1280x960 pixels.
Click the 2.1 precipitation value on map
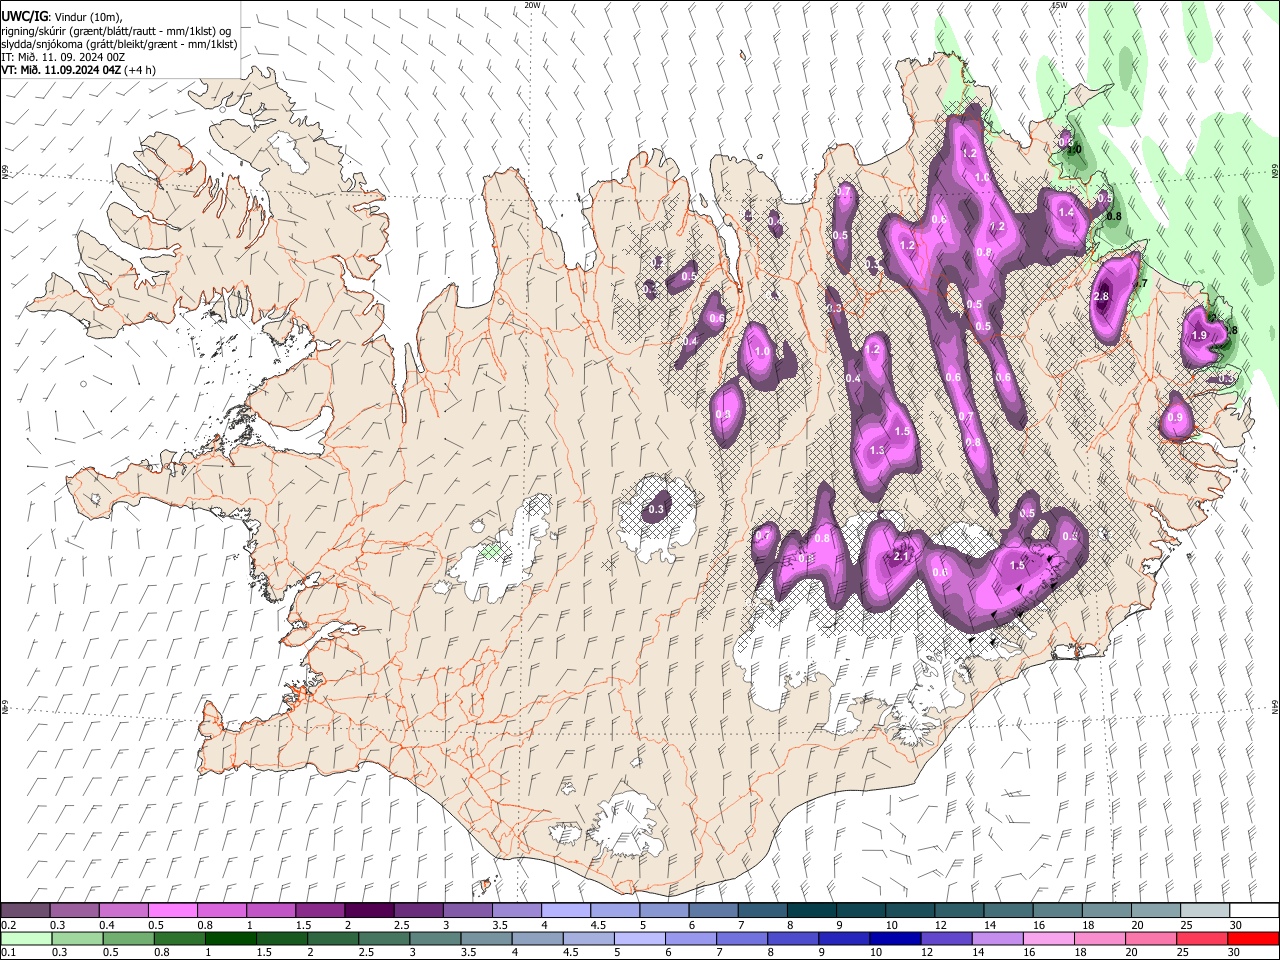pos(900,556)
